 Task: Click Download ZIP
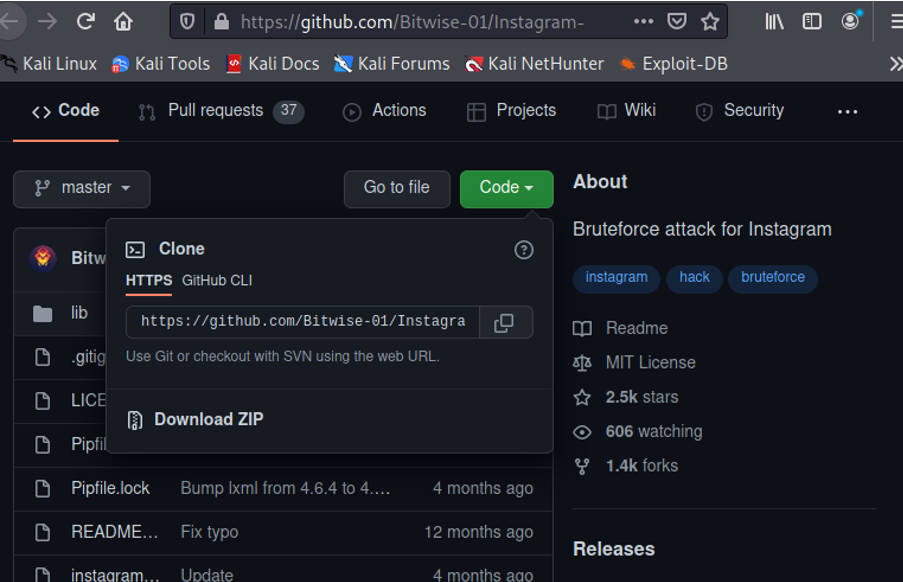pyautogui.click(x=208, y=419)
